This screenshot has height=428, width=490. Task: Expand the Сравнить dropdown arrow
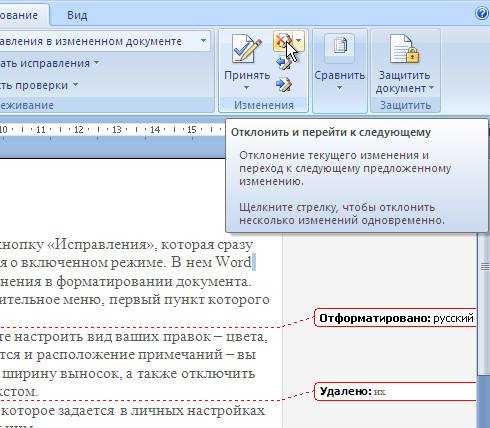339,88
